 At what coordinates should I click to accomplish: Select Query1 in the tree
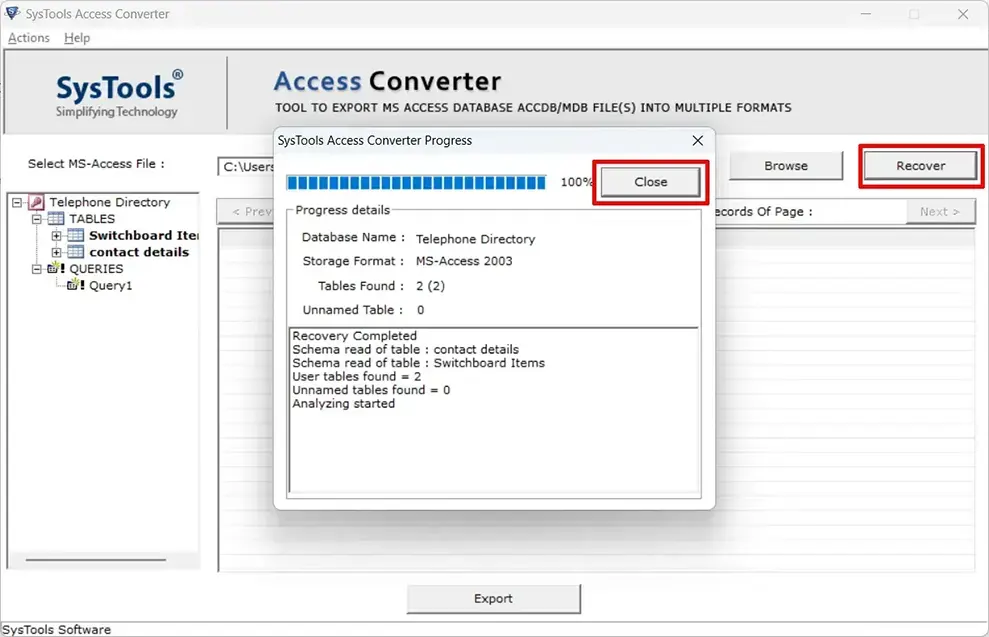tap(110, 285)
